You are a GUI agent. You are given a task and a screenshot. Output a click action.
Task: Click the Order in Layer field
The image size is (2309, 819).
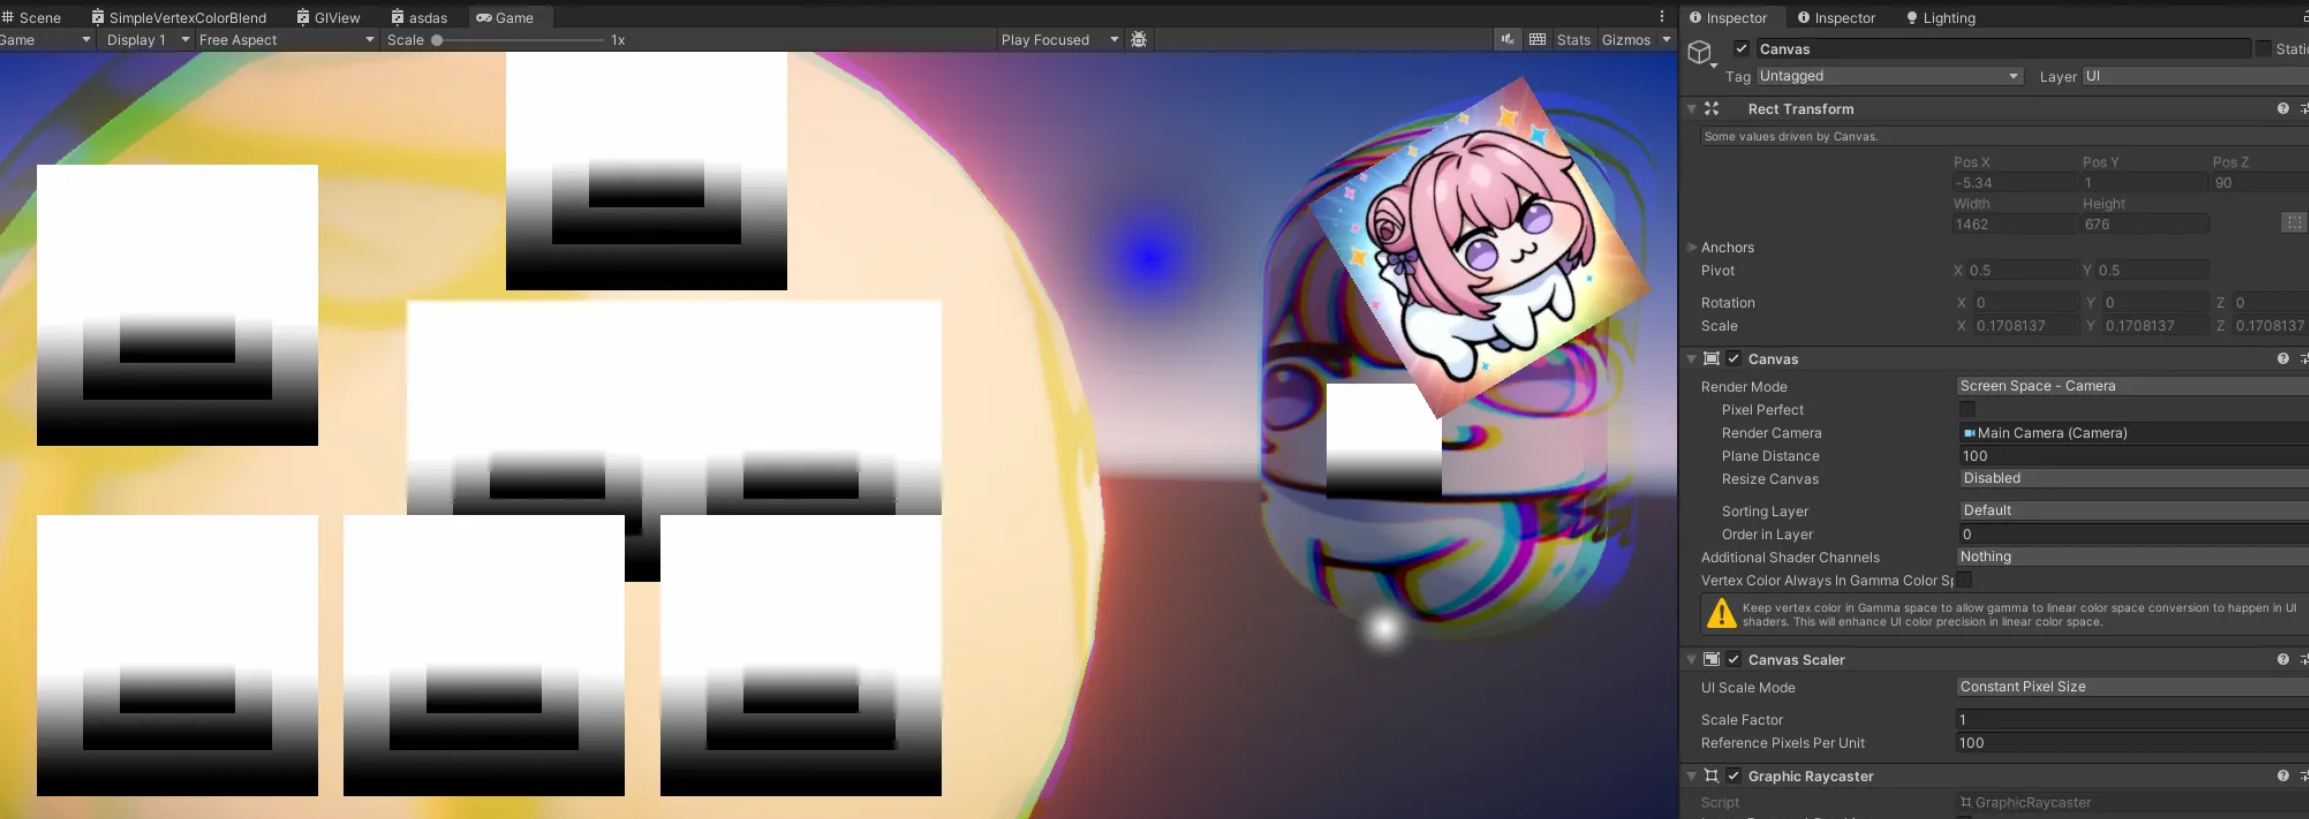click(x=2132, y=534)
